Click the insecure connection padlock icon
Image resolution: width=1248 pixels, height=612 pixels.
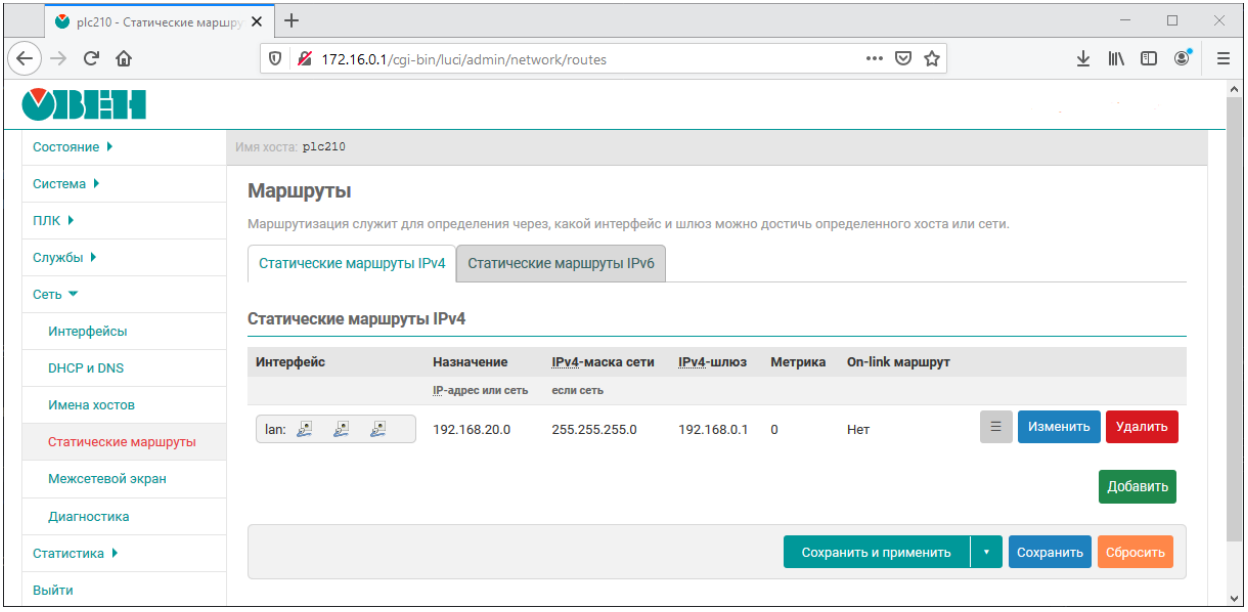pyautogui.click(x=305, y=59)
